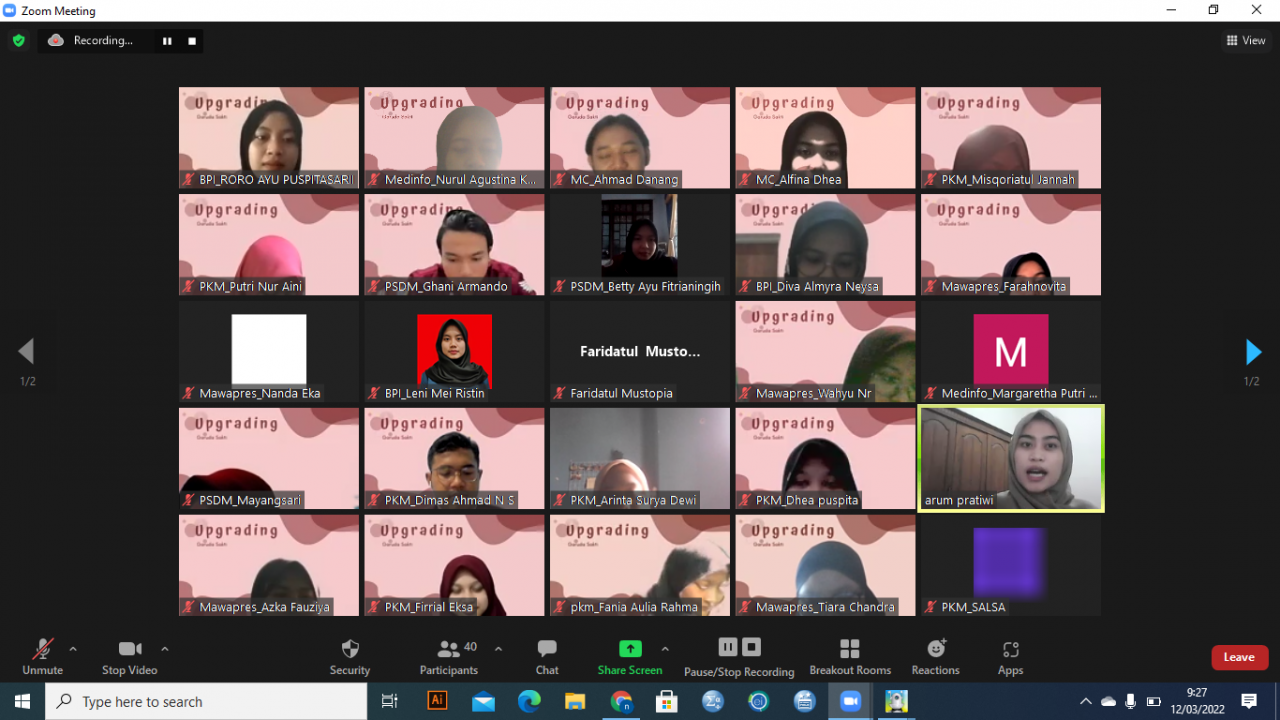Click the green Share Screen icon
Viewport: 1280px width, 720px height.
tap(630, 649)
